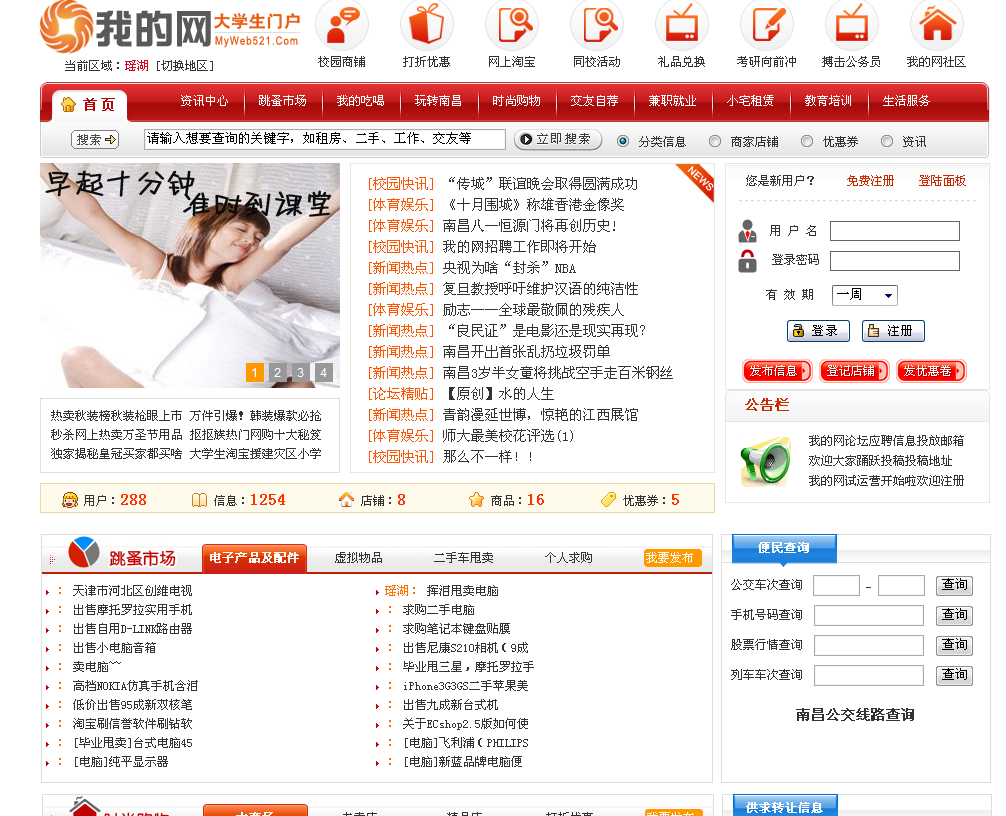Click the 用户 count face icon
This screenshot has height=816, width=1006.
70,500
